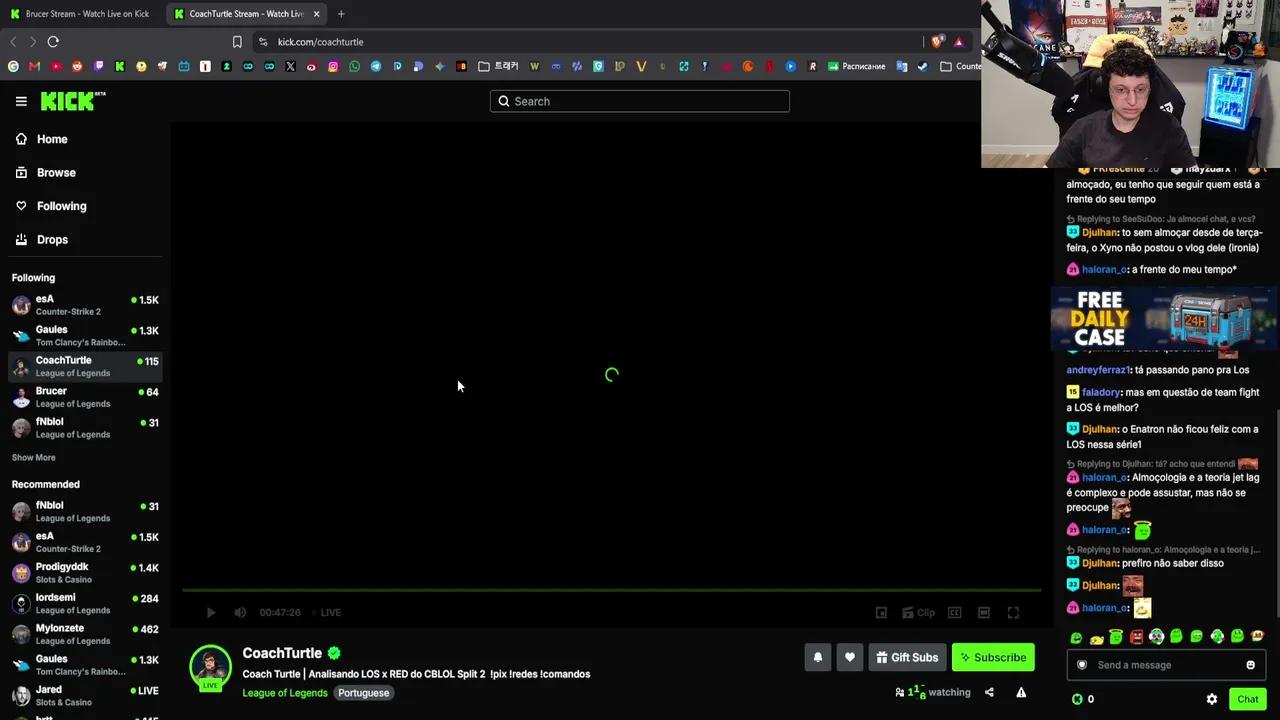This screenshot has height=720, width=1280.
Task: Click the Free Daily Case banner
Action: (x=1165, y=319)
